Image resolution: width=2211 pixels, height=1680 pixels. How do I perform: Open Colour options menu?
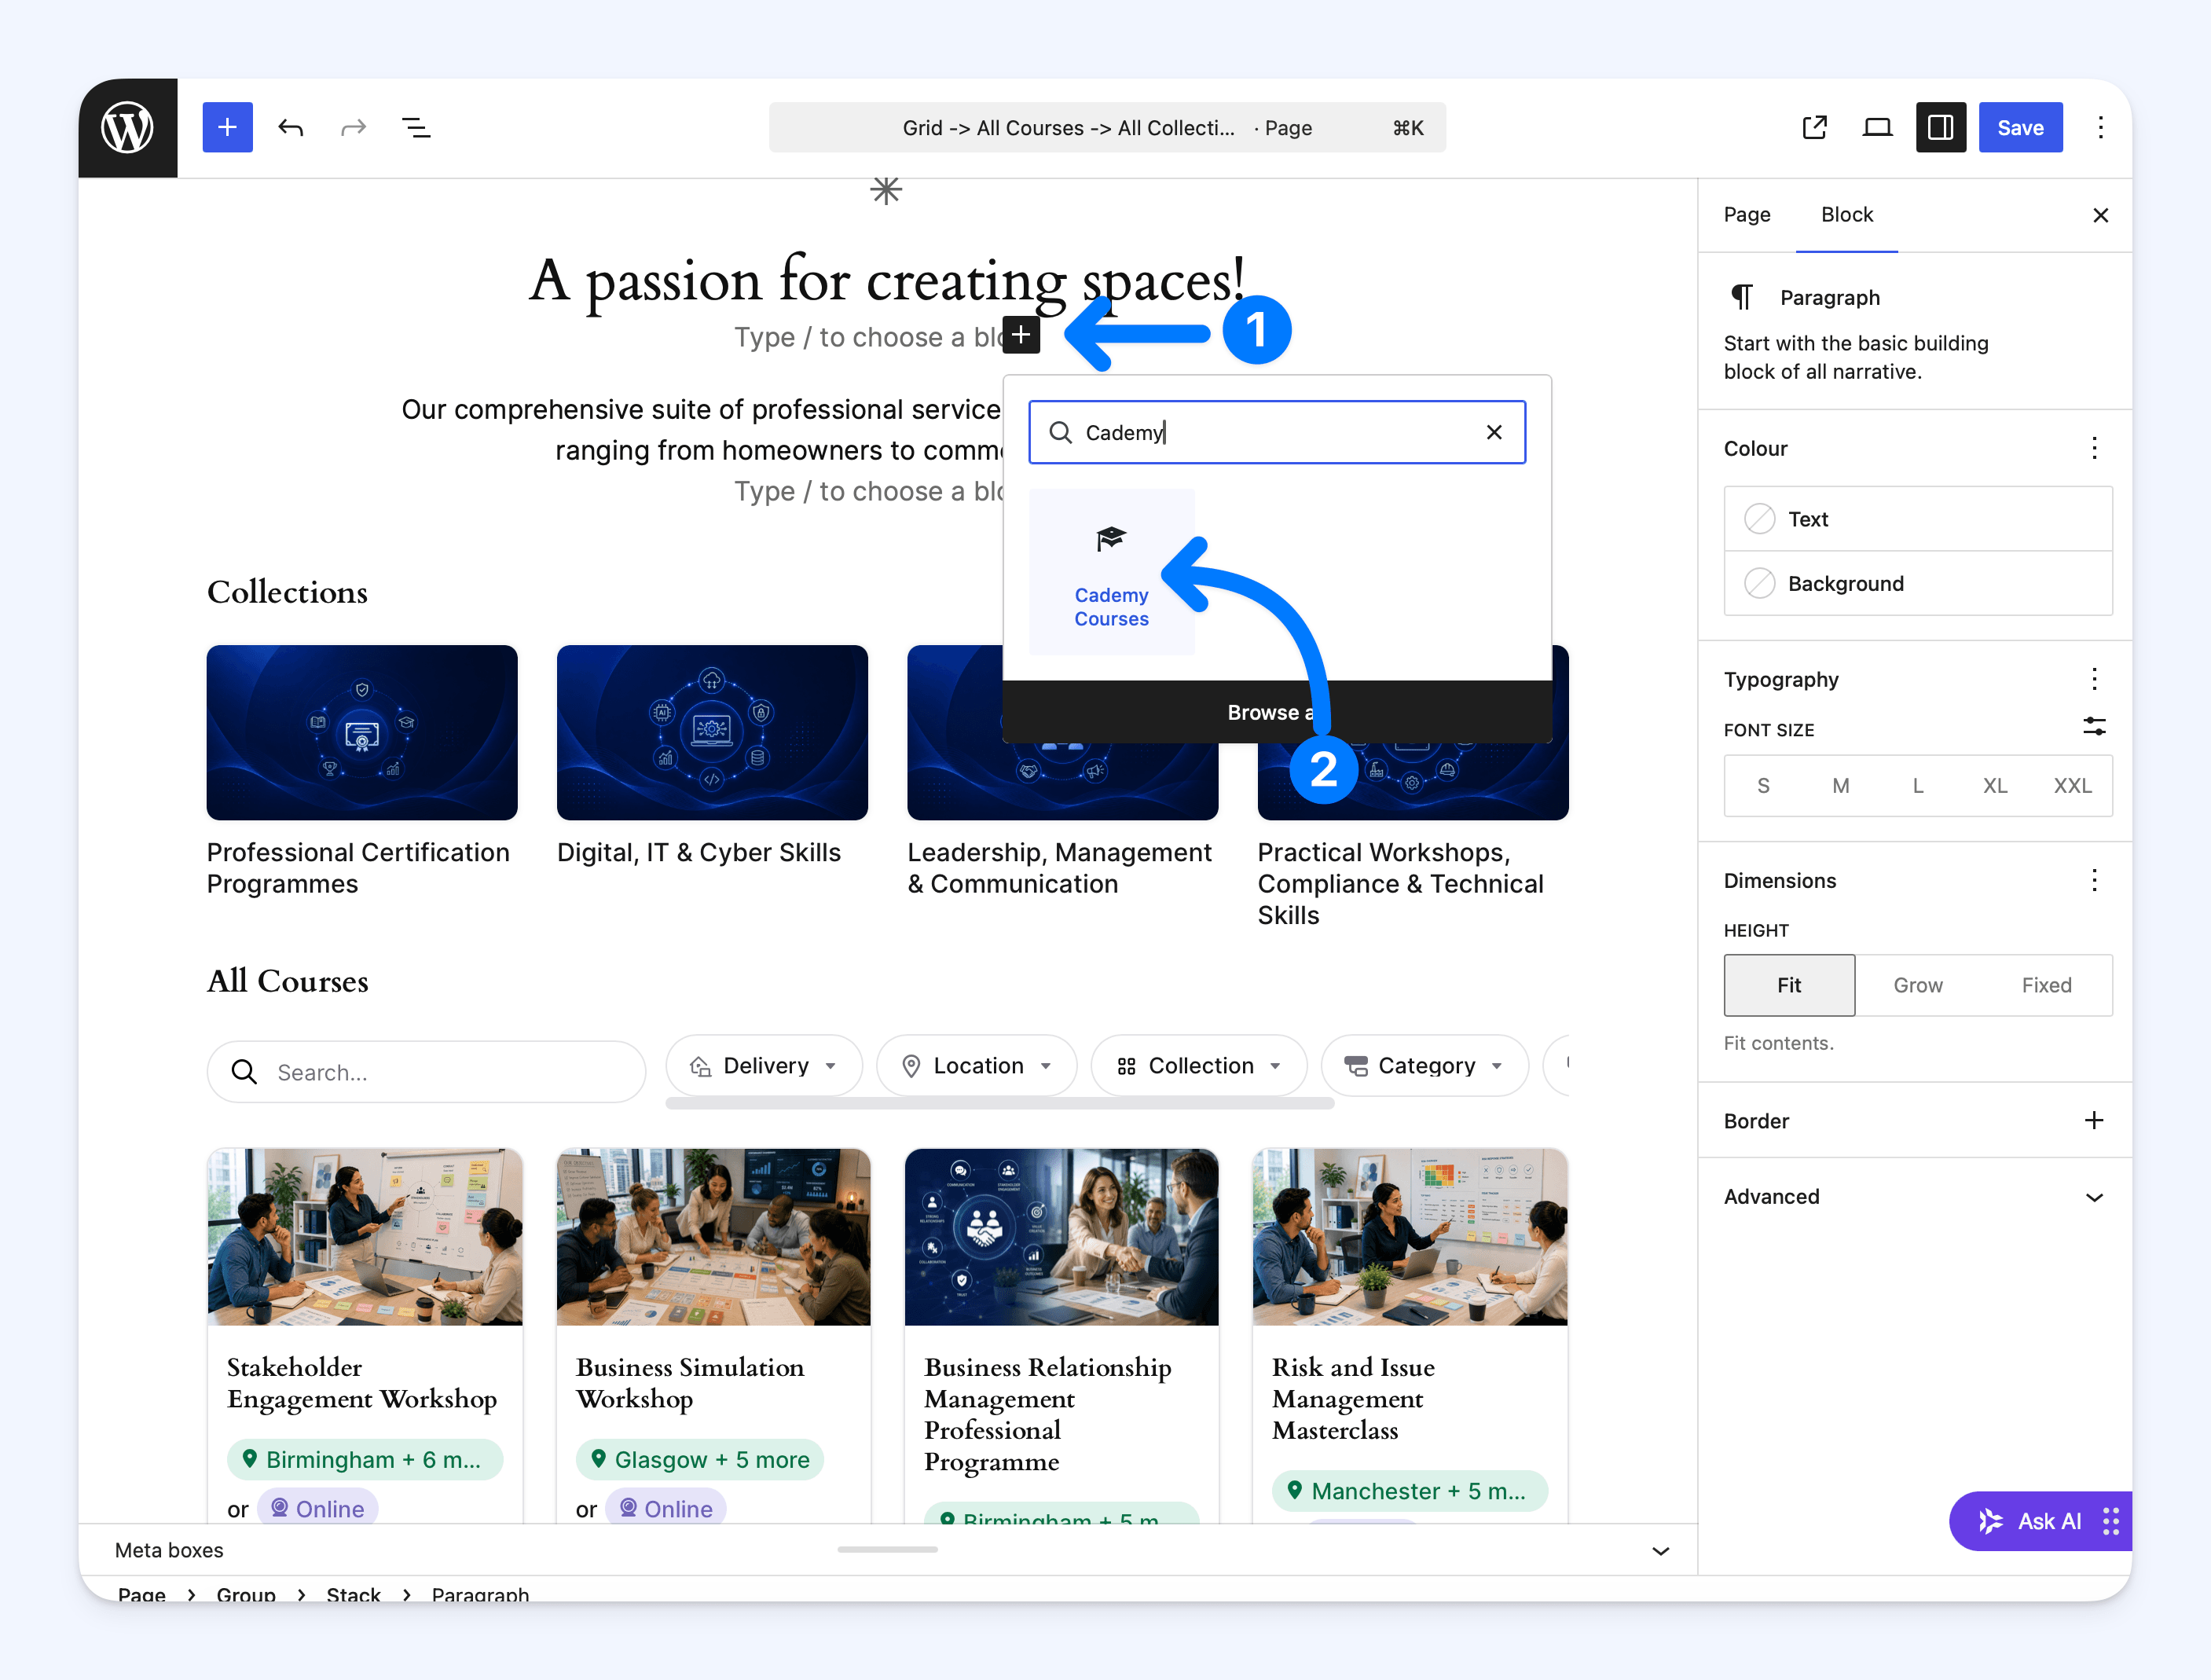pyautogui.click(x=2094, y=448)
